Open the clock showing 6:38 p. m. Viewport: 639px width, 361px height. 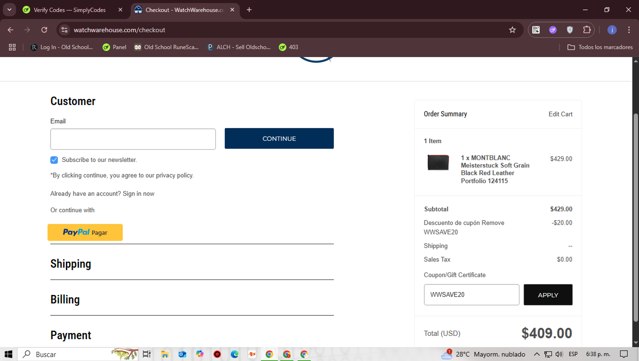tap(598, 354)
